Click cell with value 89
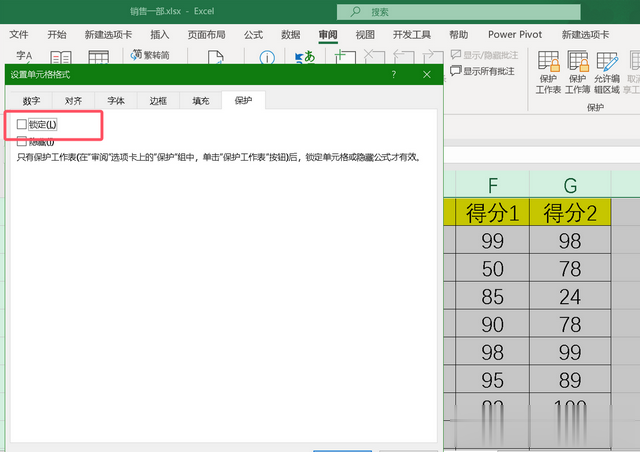The width and height of the screenshot is (640, 452). pos(570,379)
